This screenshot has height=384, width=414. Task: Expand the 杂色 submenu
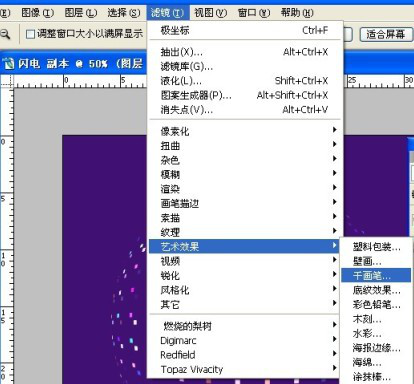(x=245, y=160)
